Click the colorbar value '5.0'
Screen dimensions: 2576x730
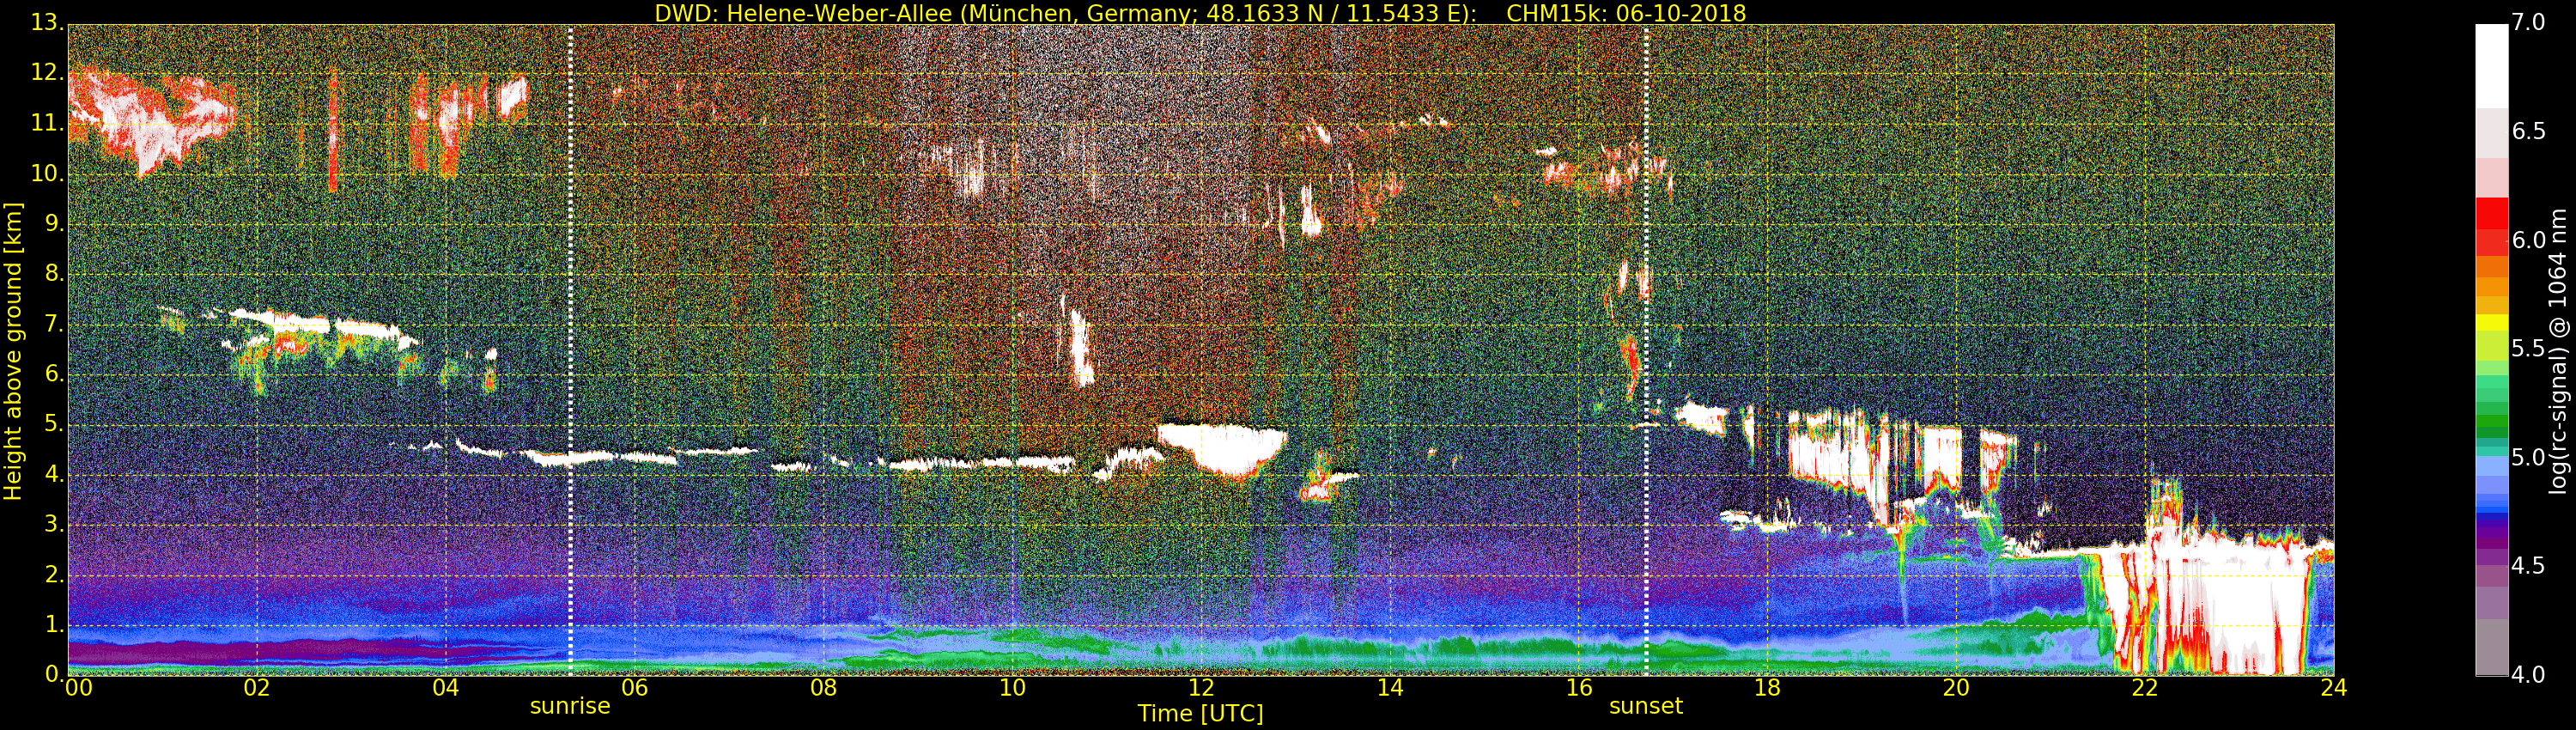2529,458
